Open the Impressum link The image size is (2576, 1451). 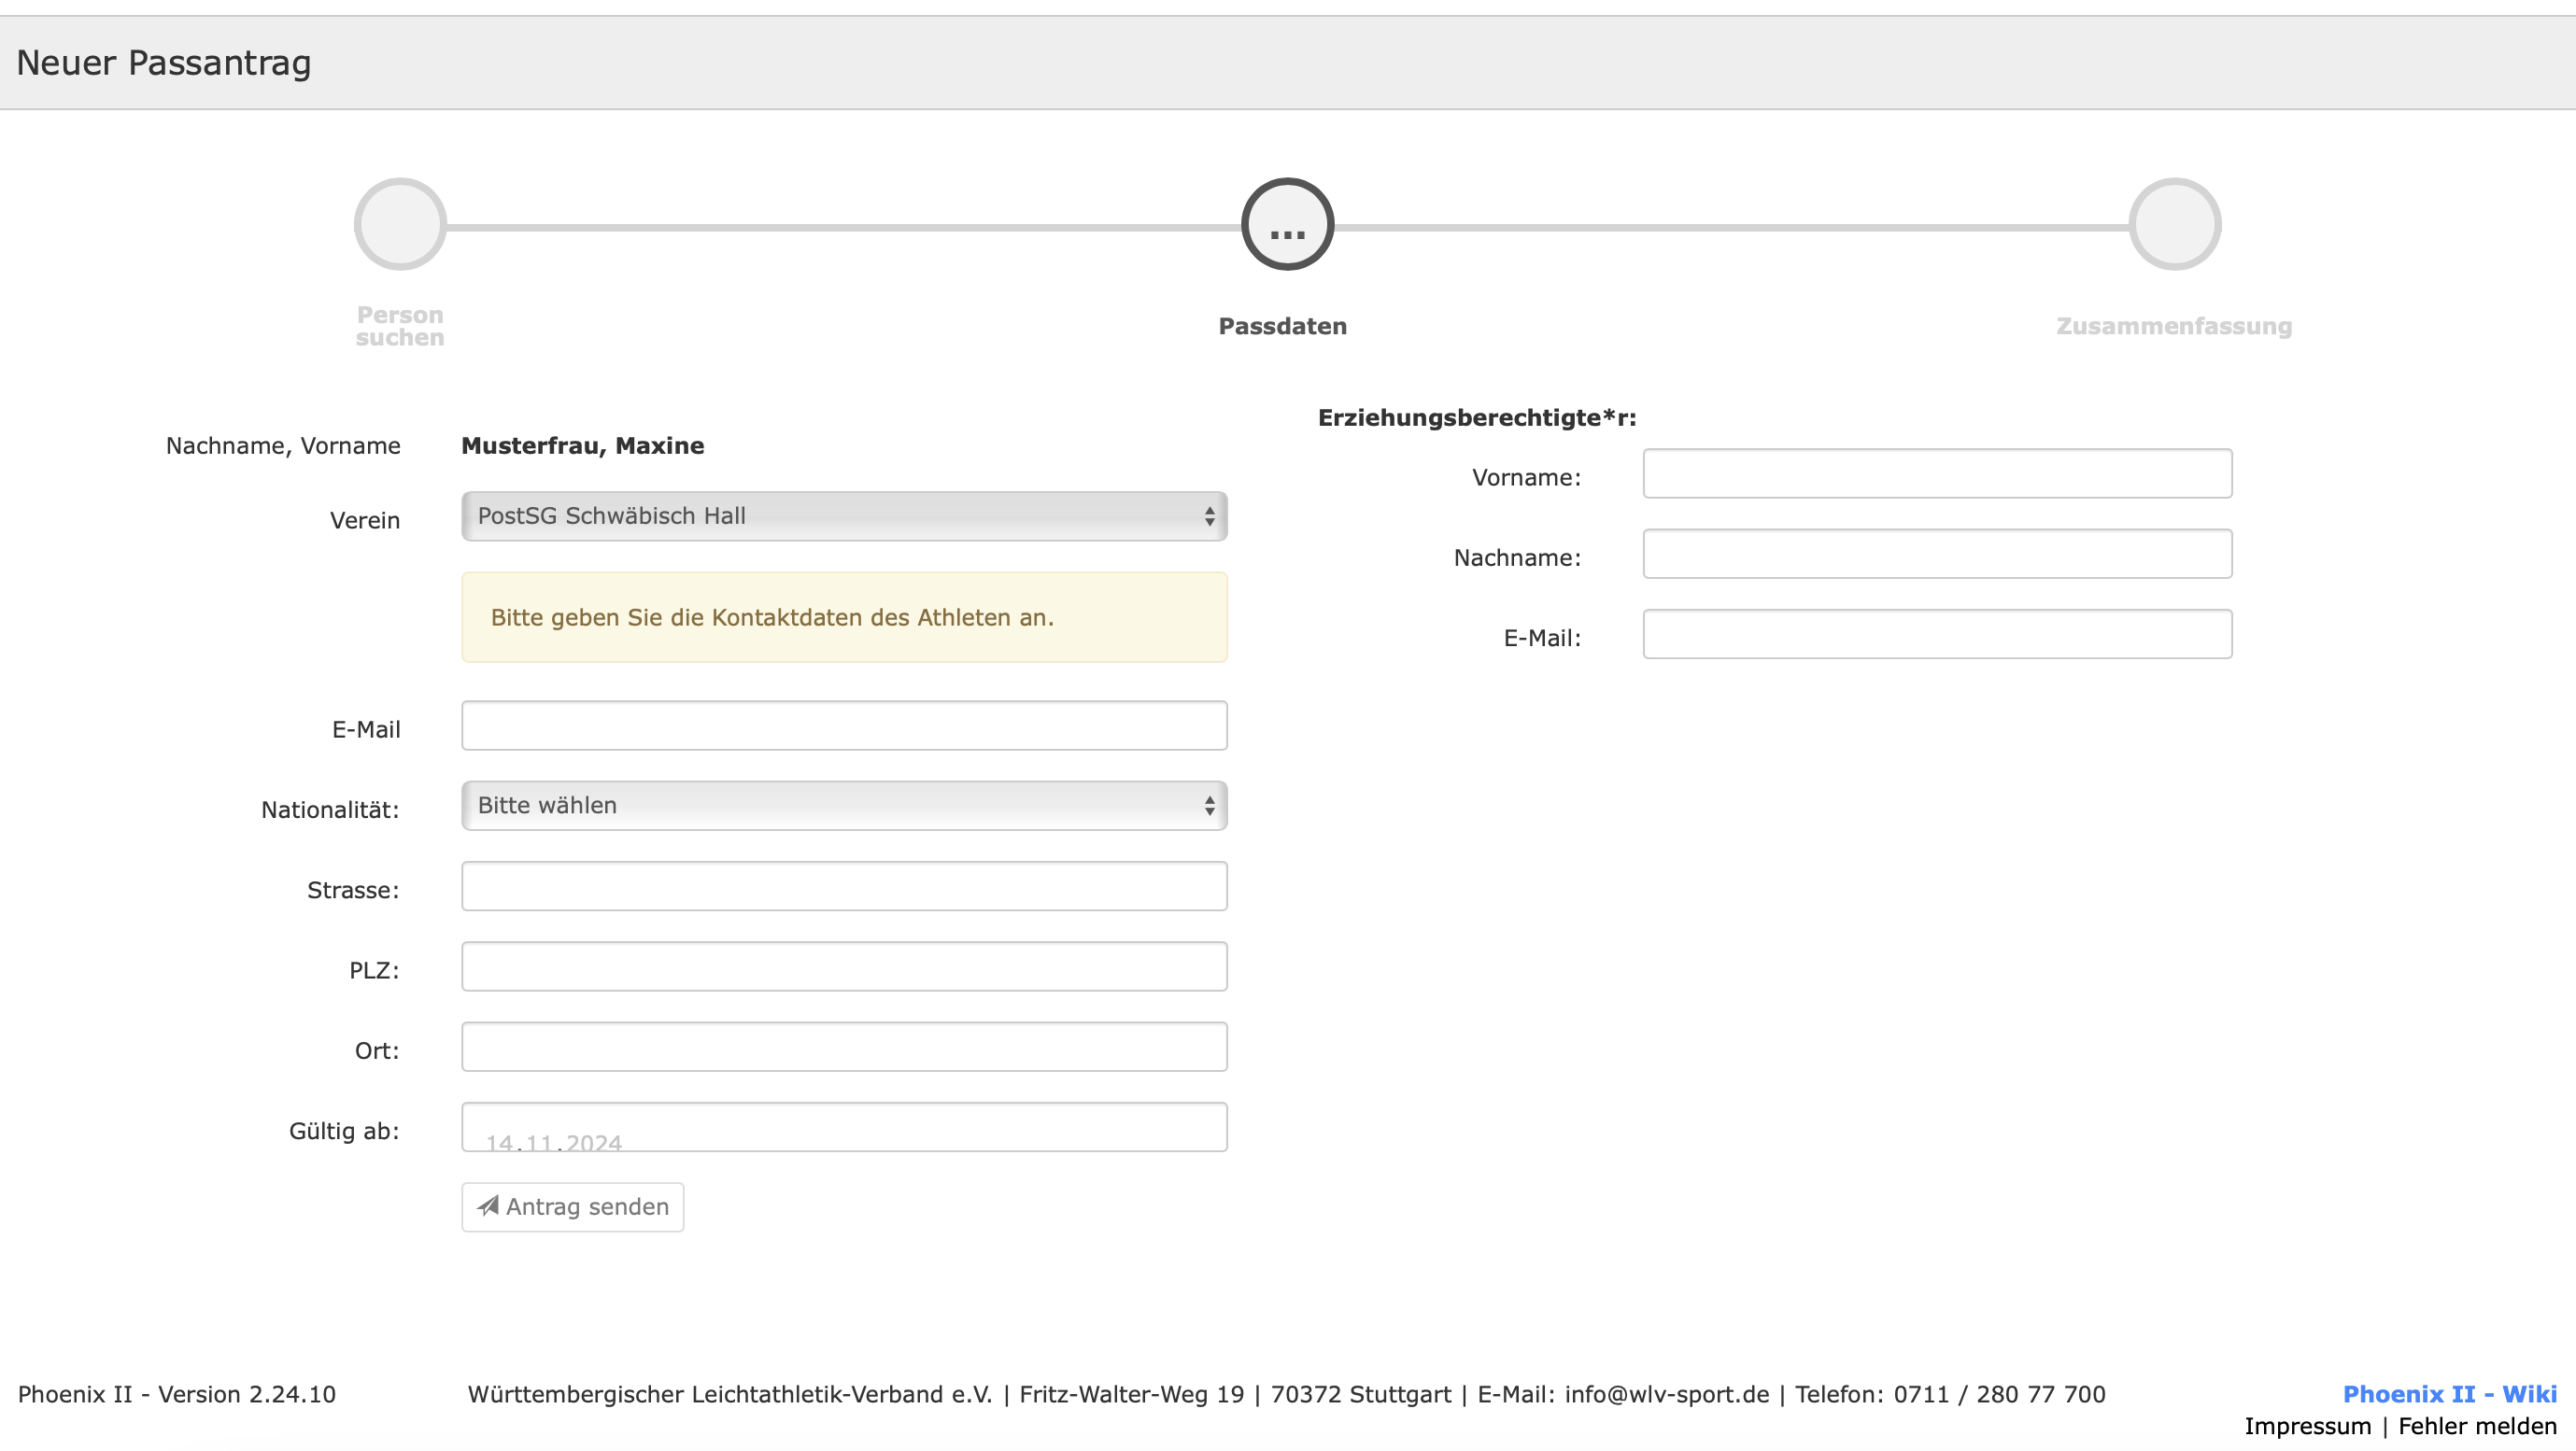pyautogui.click(x=2307, y=1426)
